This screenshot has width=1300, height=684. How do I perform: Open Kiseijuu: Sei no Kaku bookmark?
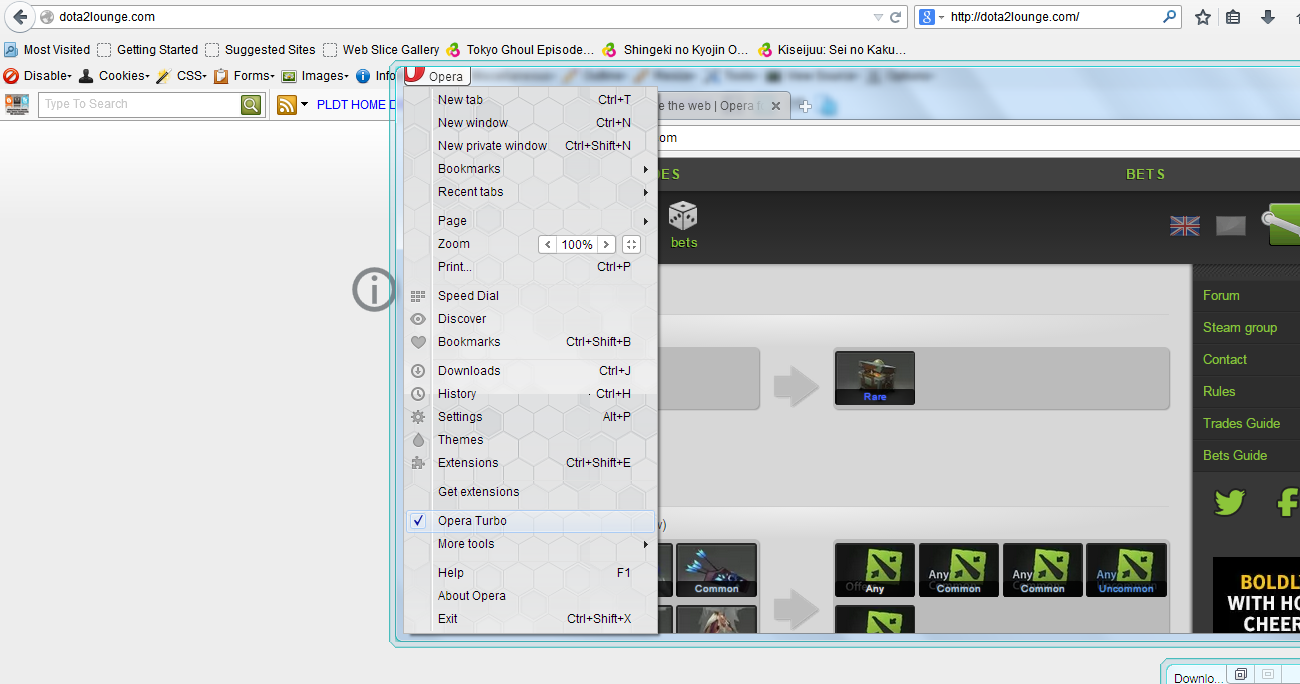click(x=832, y=49)
